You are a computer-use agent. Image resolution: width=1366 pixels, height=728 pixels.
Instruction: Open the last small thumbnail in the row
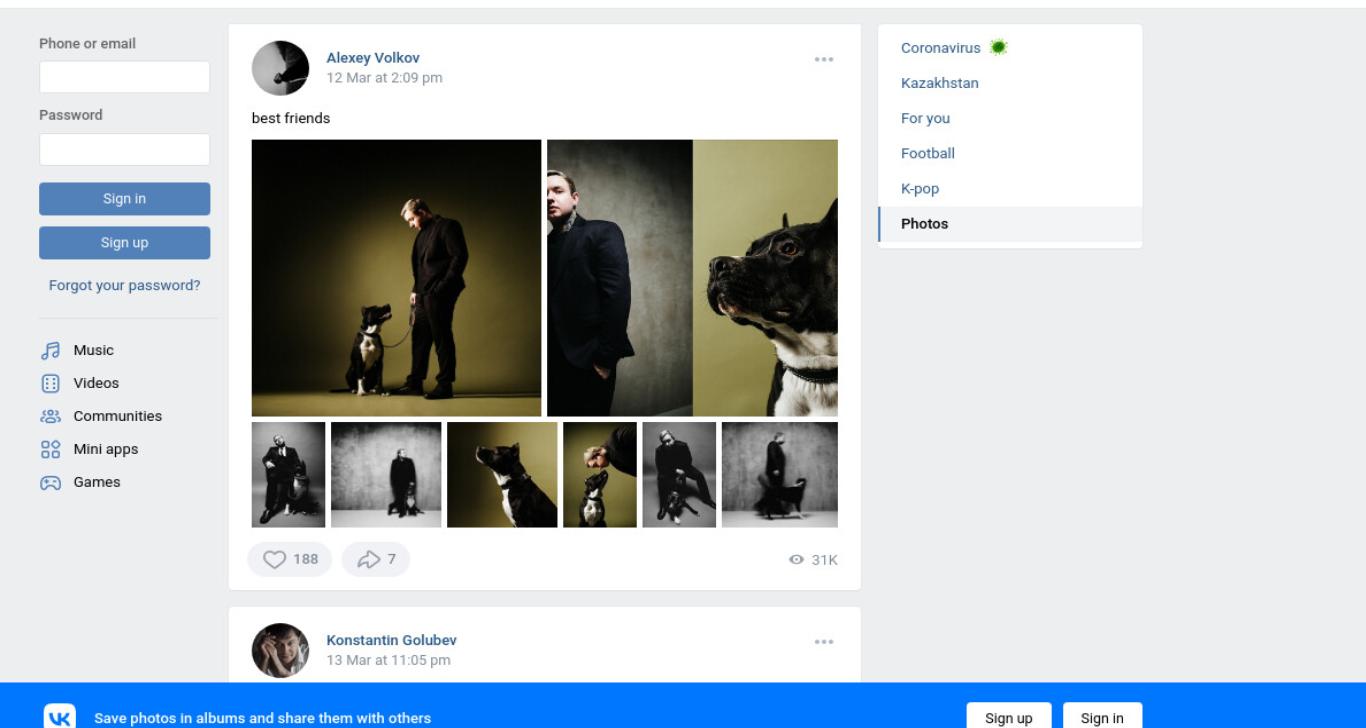pos(780,475)
